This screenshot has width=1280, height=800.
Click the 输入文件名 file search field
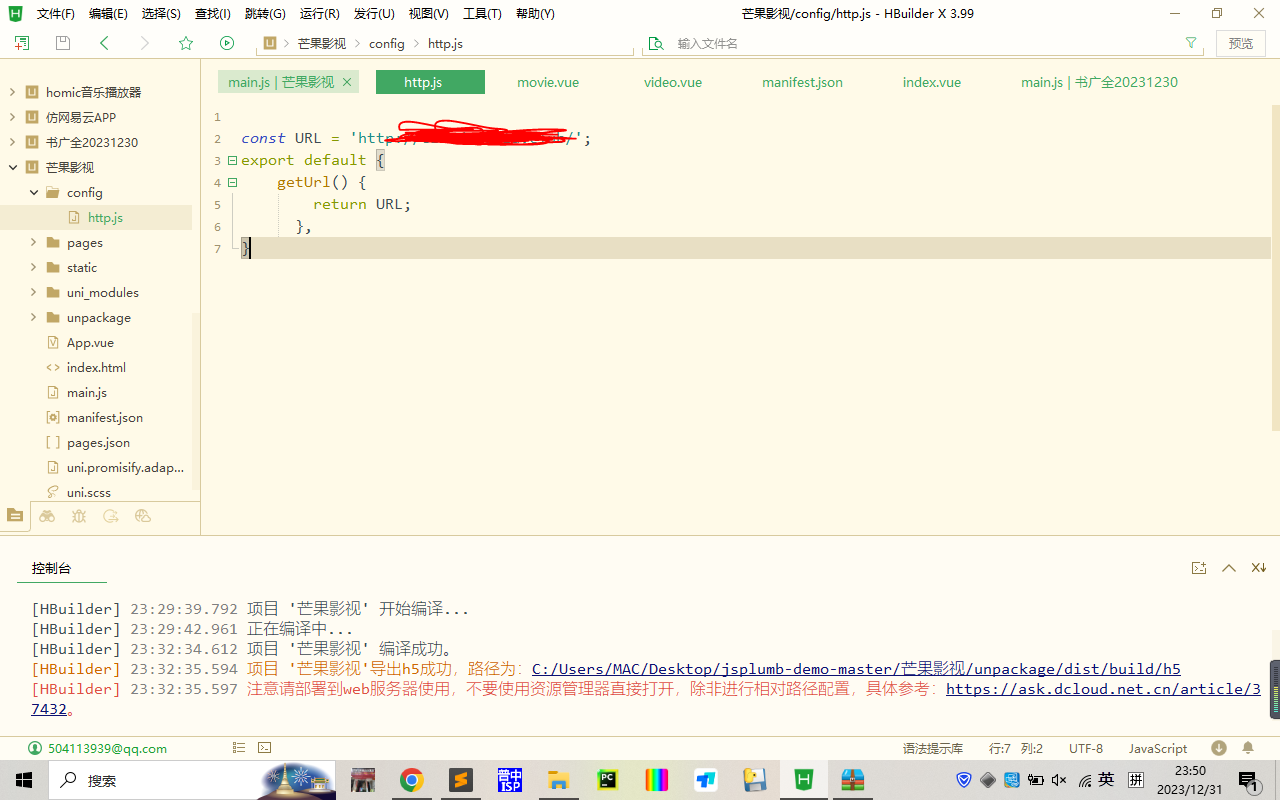(925, 43)
